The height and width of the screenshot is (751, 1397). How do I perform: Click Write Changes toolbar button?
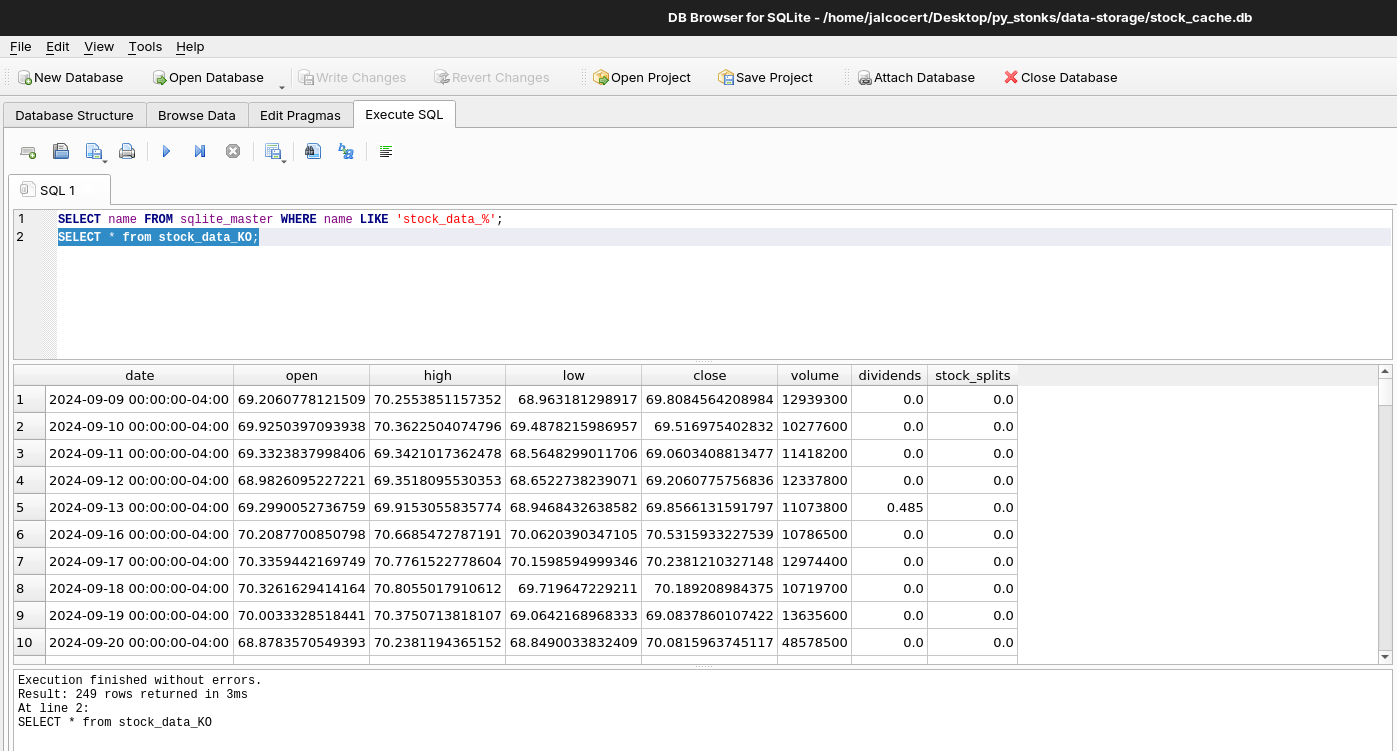click(352, 77)
